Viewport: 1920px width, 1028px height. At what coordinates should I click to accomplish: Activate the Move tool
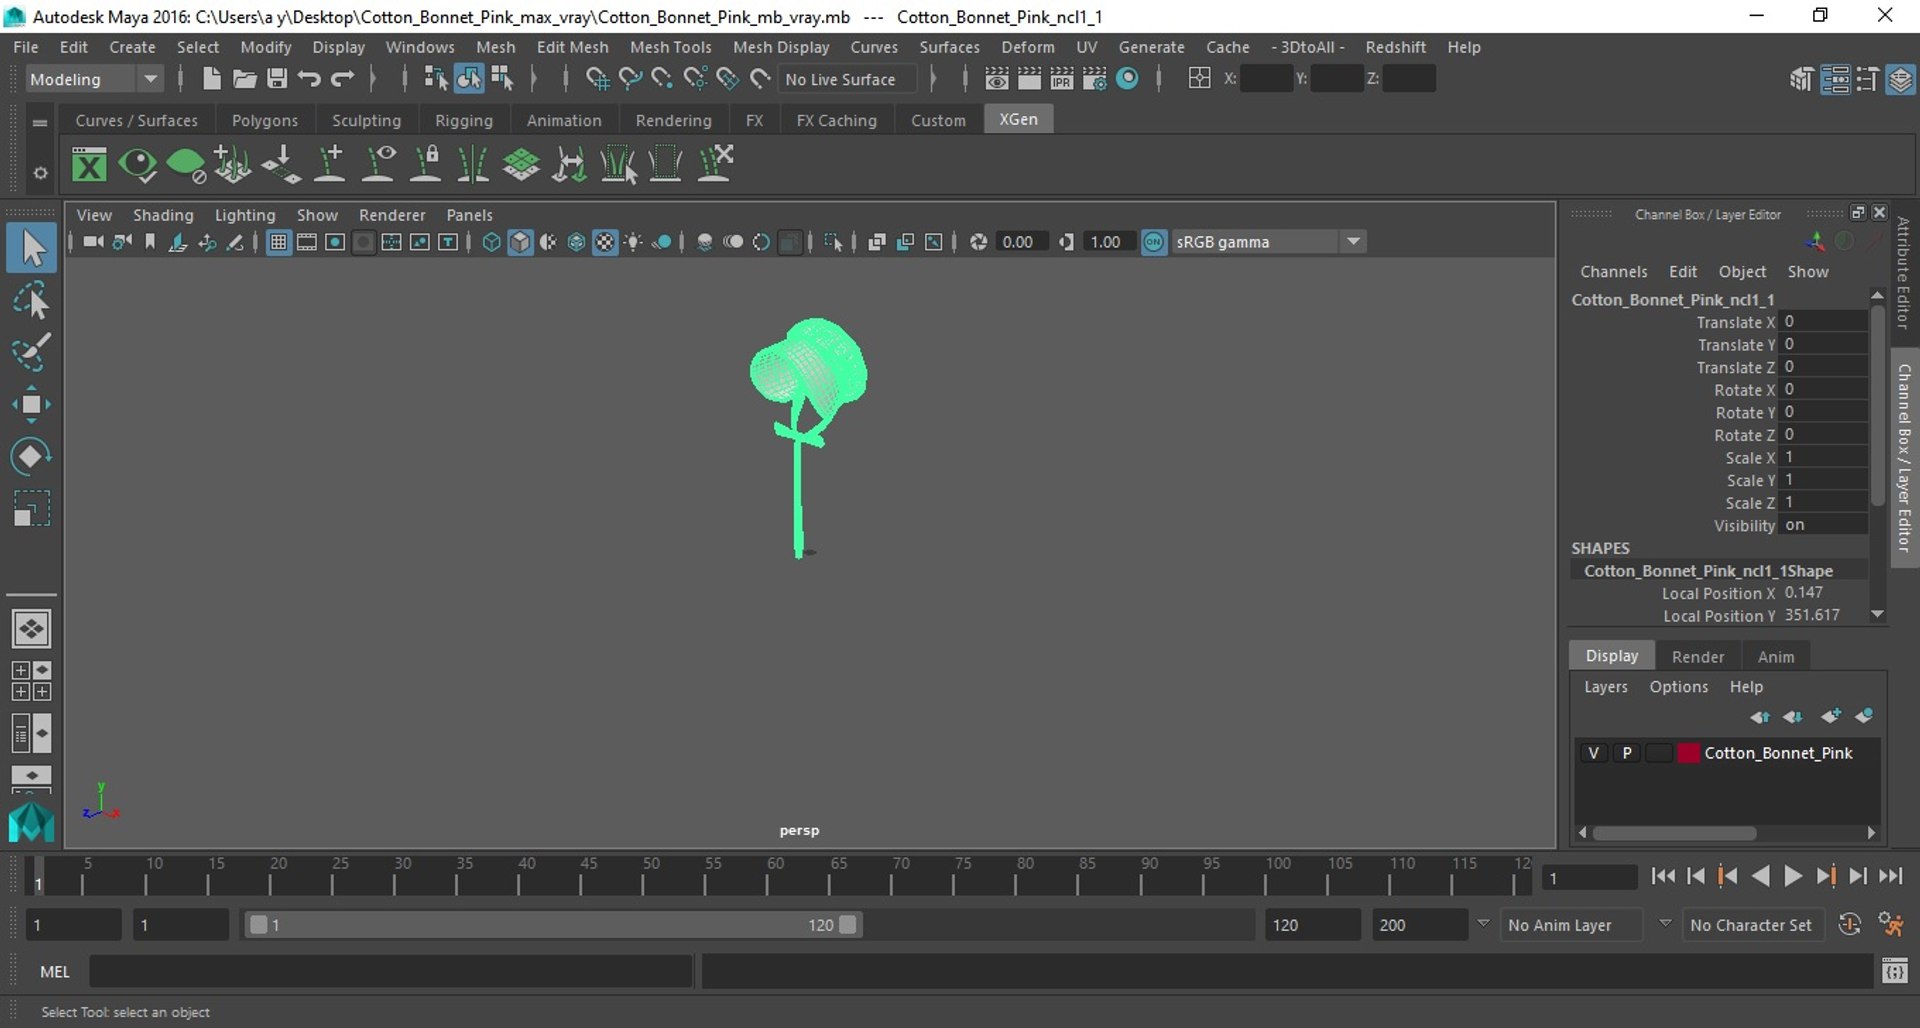(31, 404)
